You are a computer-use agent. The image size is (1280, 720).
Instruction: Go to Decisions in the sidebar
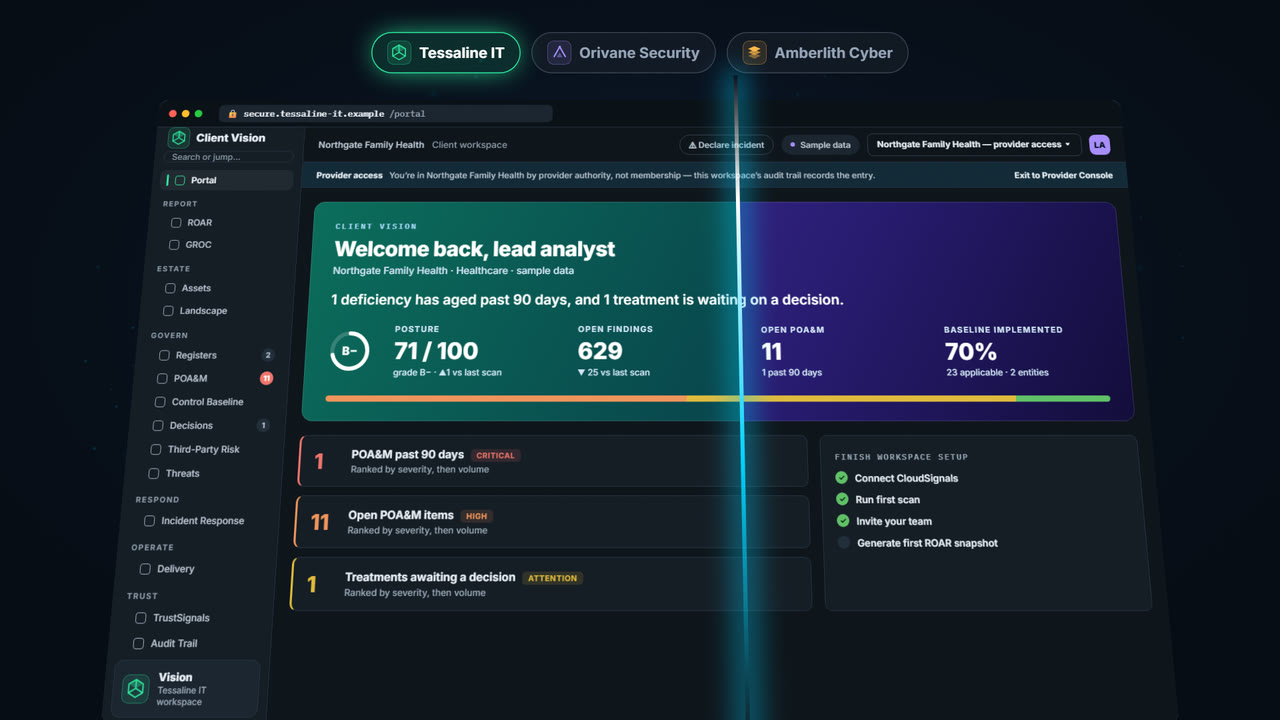point(210,426)
